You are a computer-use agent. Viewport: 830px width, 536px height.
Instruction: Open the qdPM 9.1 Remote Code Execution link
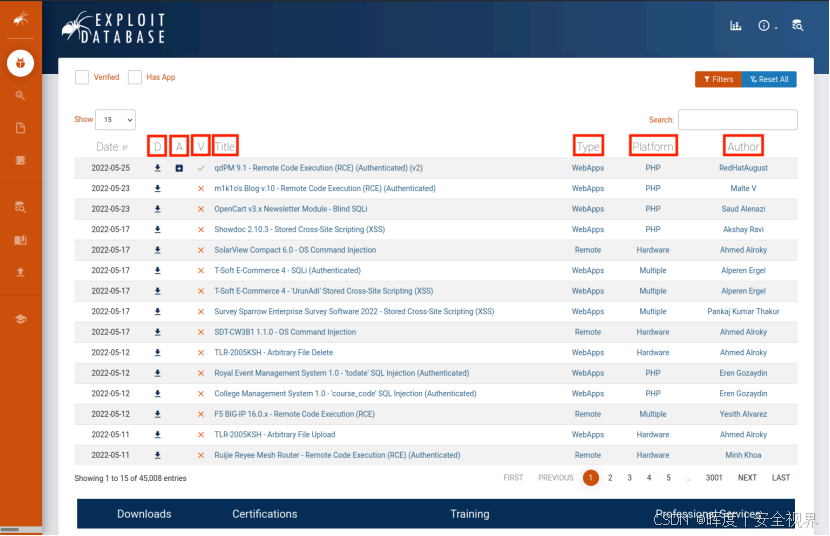click(318, 168)
